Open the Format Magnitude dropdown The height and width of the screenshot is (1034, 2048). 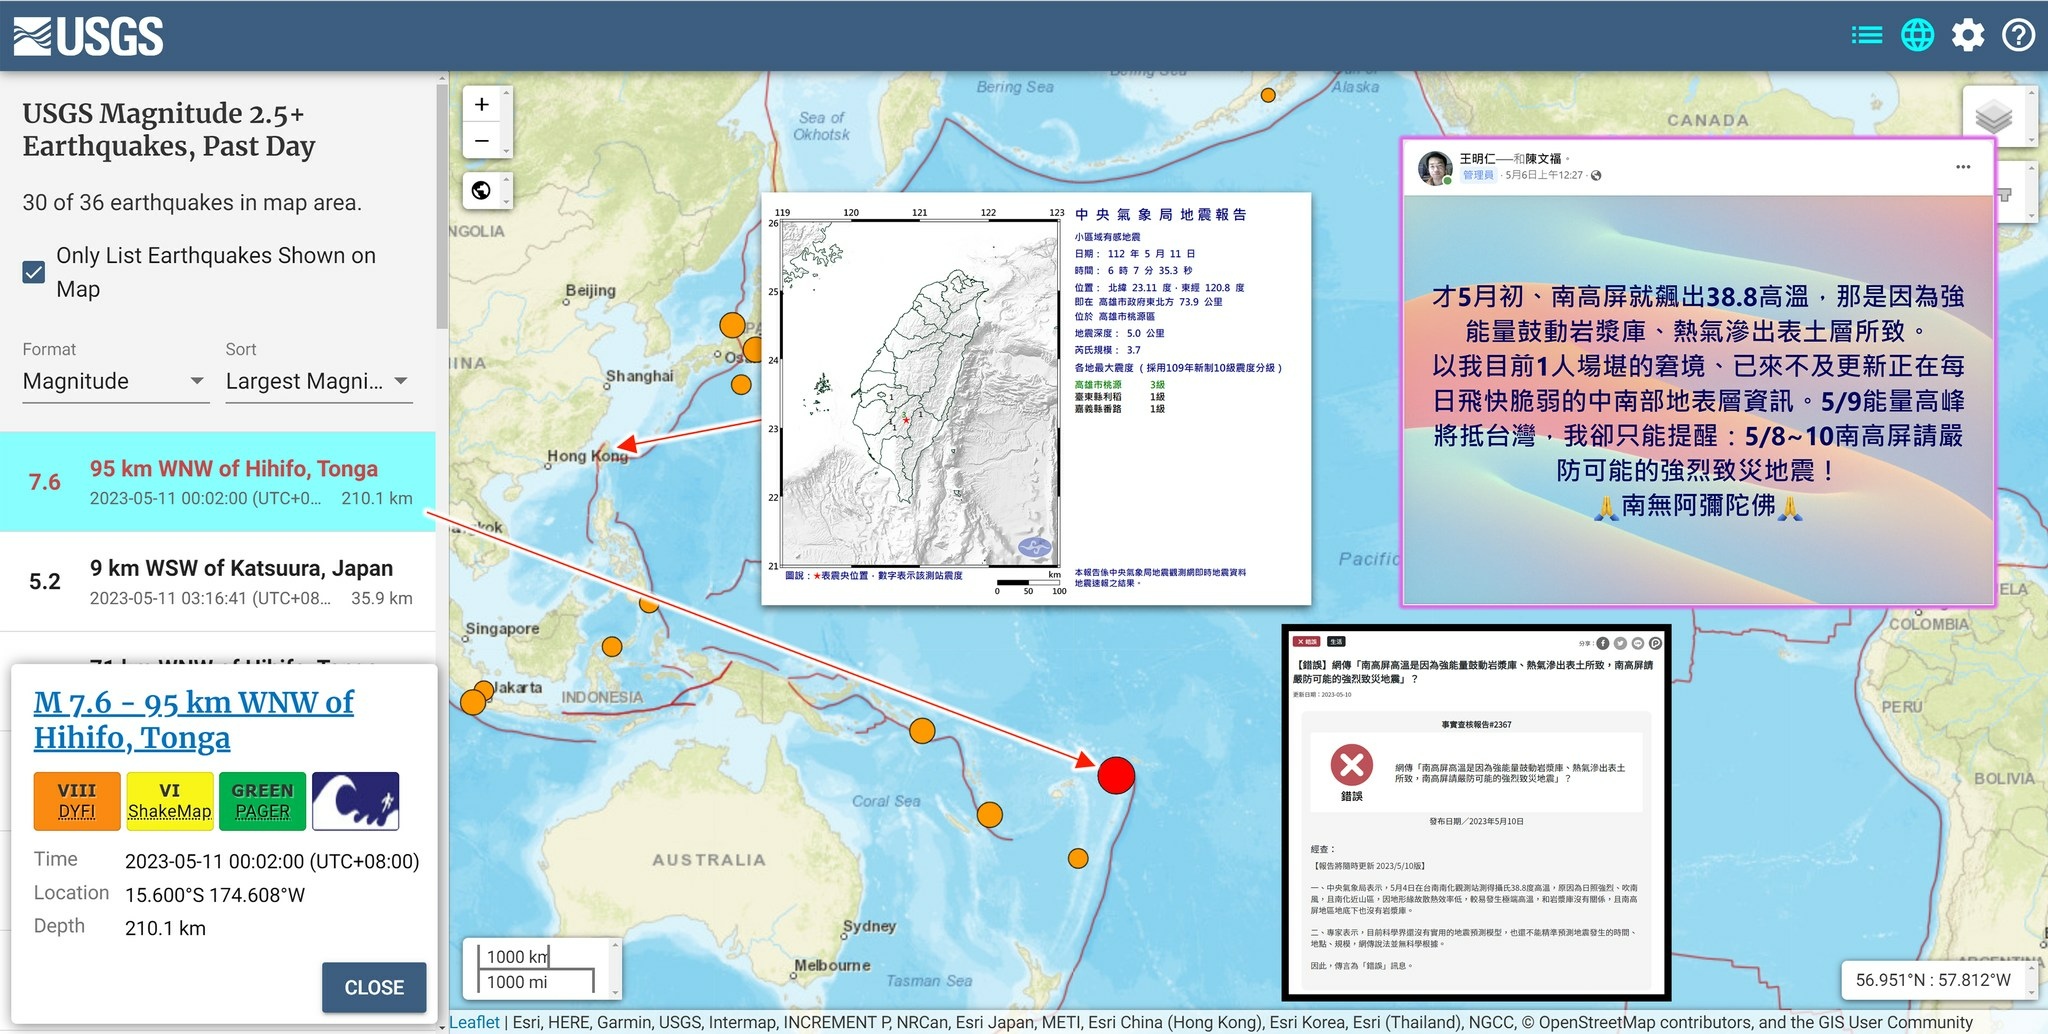coord(116,381)
